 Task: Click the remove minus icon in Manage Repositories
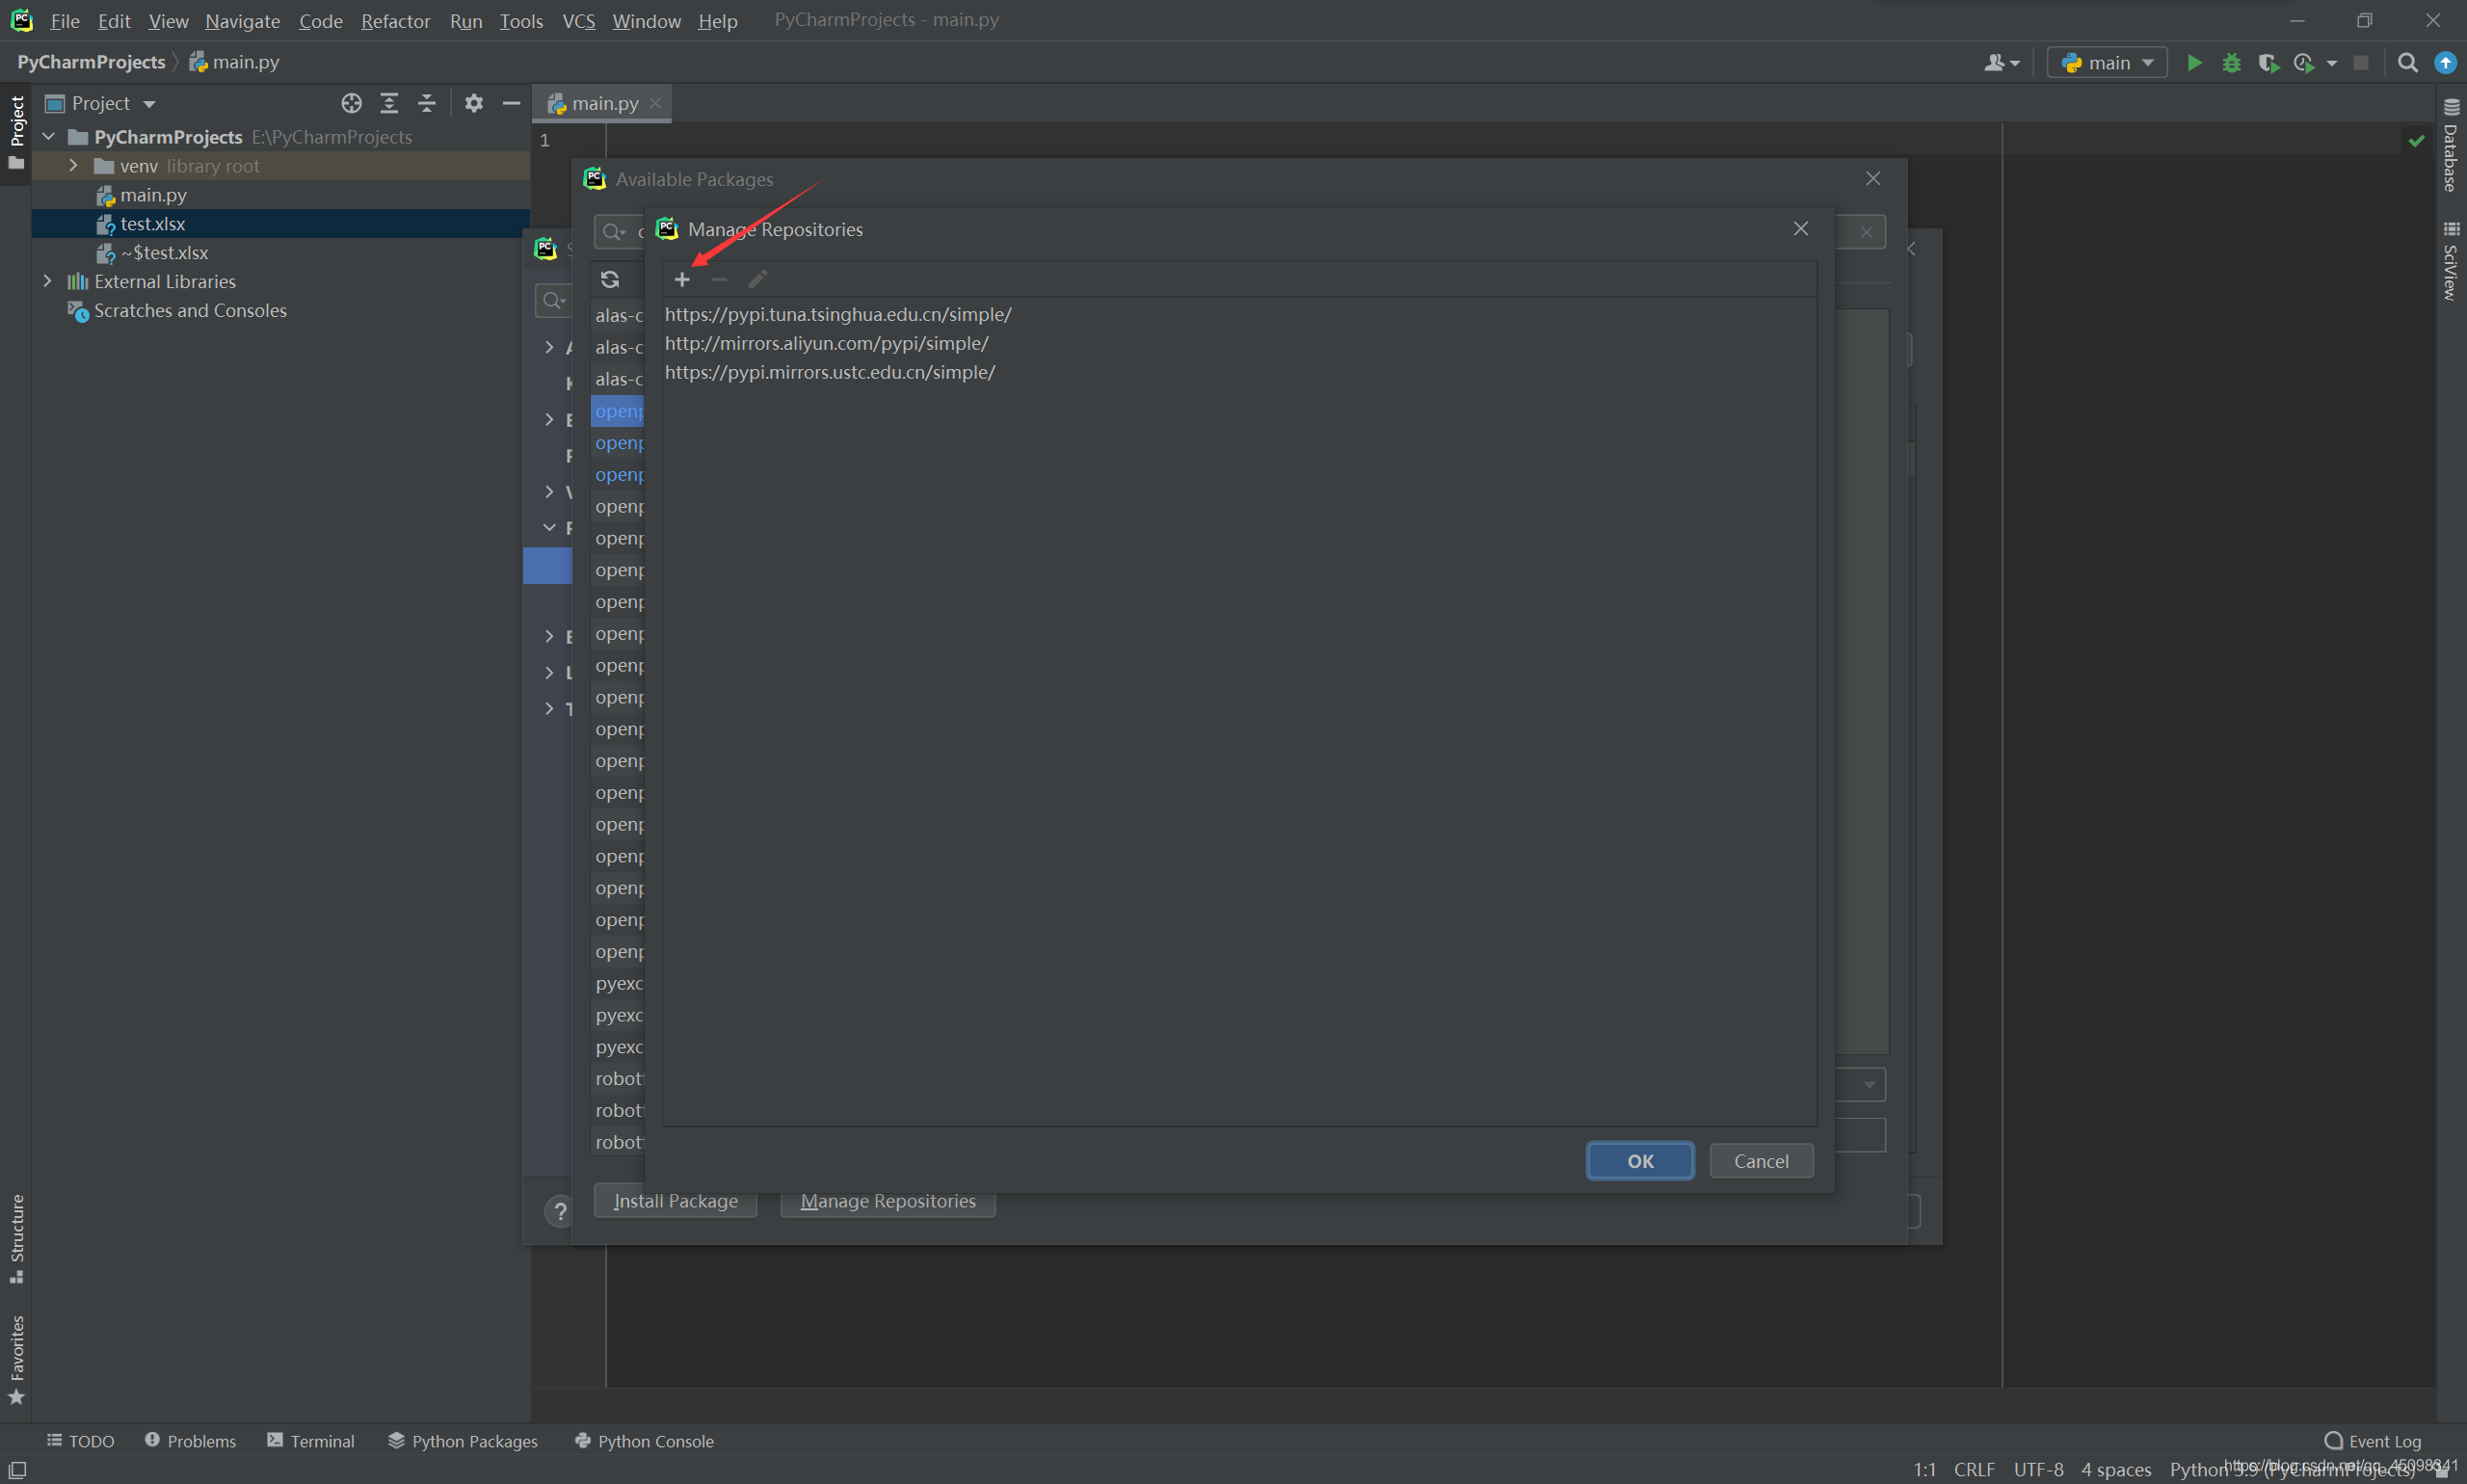click(720, 279)
